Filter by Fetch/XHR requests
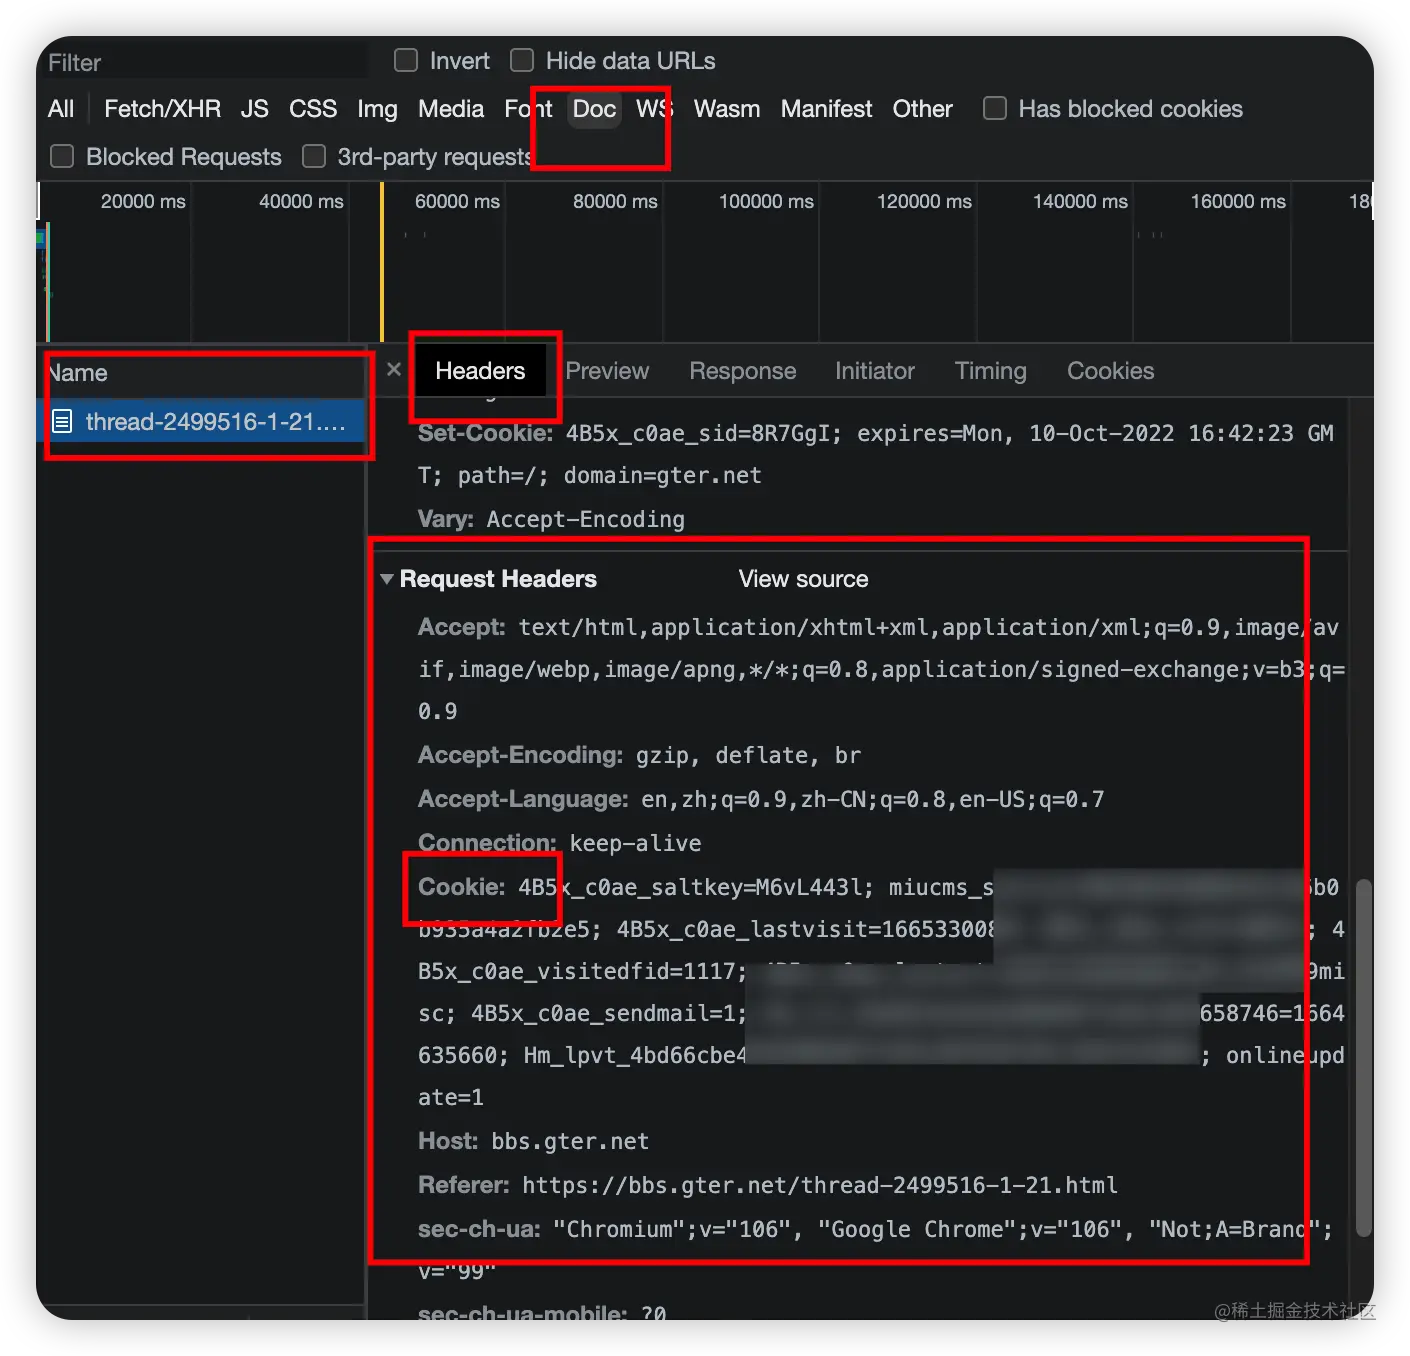Viewport: 1410px width, 1356px height. [162, 109]
